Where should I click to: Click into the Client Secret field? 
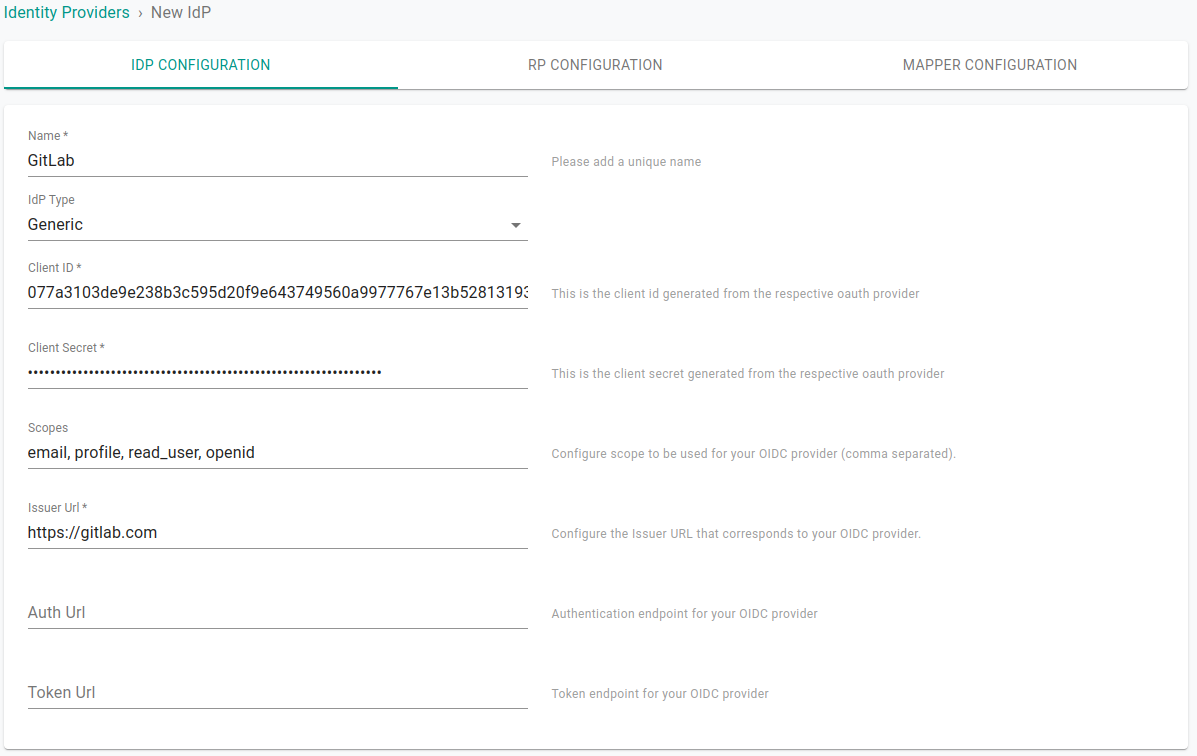[x=277, y=373]
